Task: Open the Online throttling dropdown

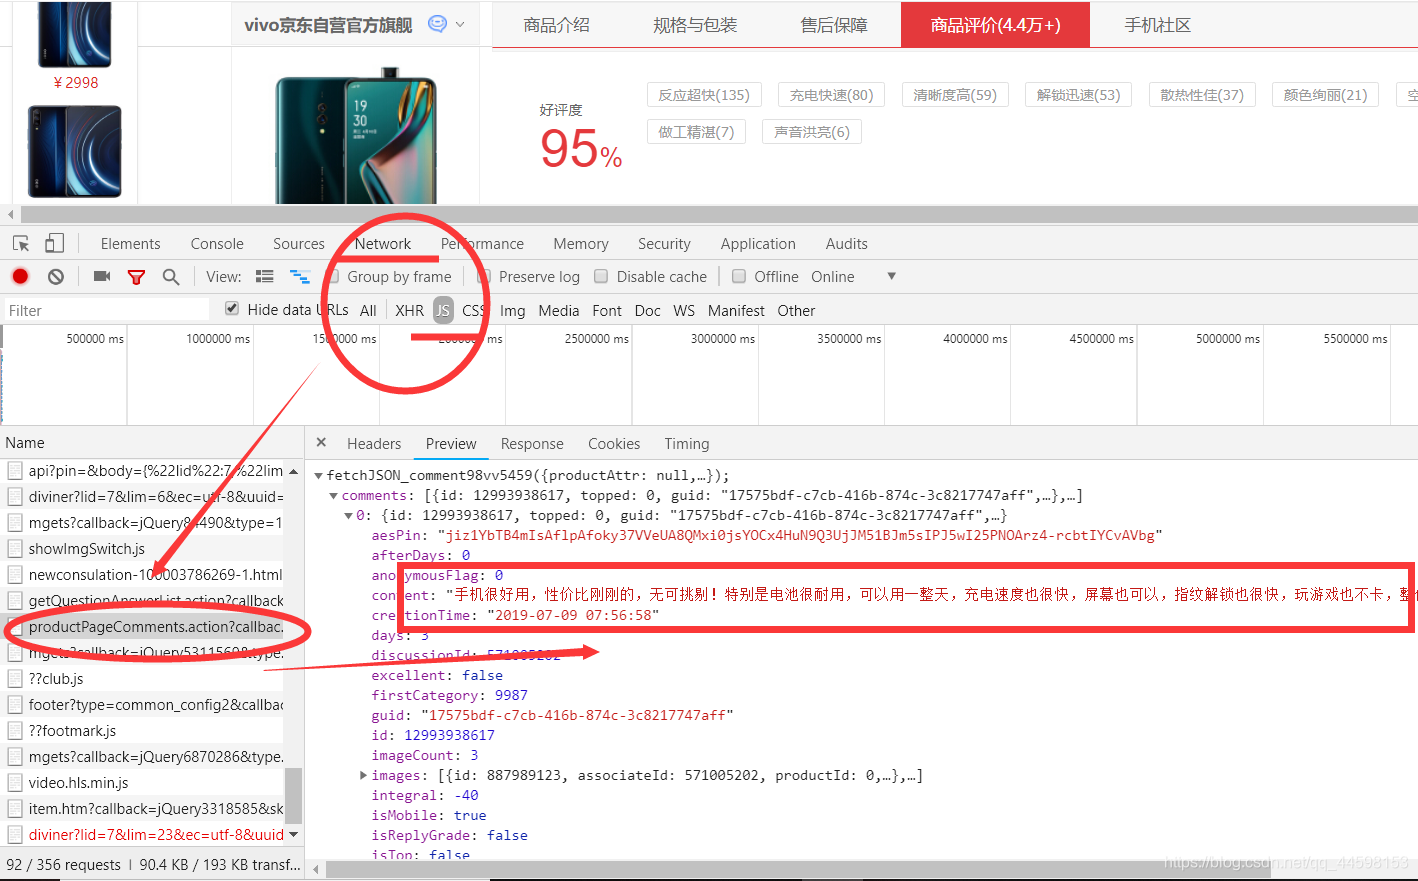Action: coord(853,276)
